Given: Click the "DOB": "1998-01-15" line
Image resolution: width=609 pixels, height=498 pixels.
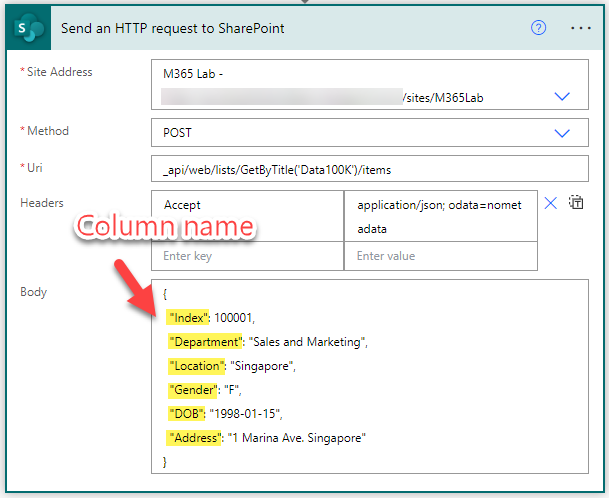Looking at the screenshot, I should (x=225, y=414).
